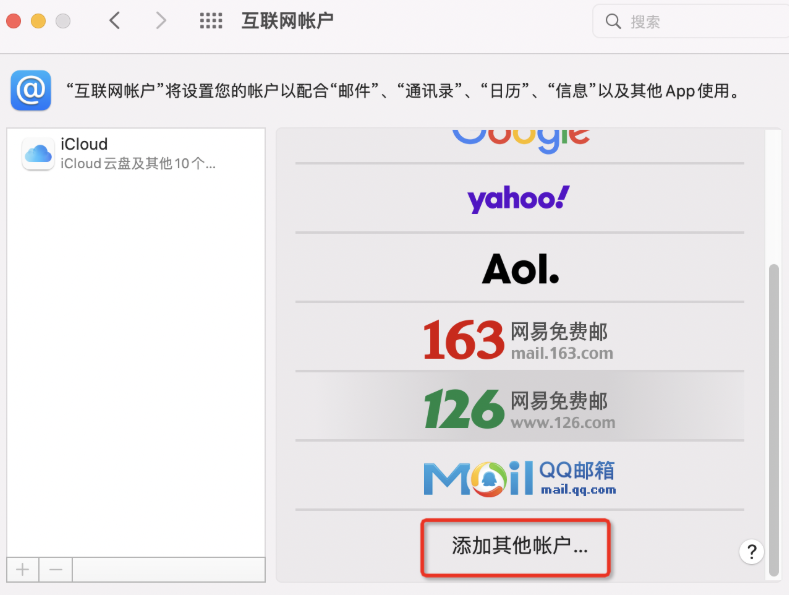
Task: Click the provider list scrollbar
Action: 774,419
